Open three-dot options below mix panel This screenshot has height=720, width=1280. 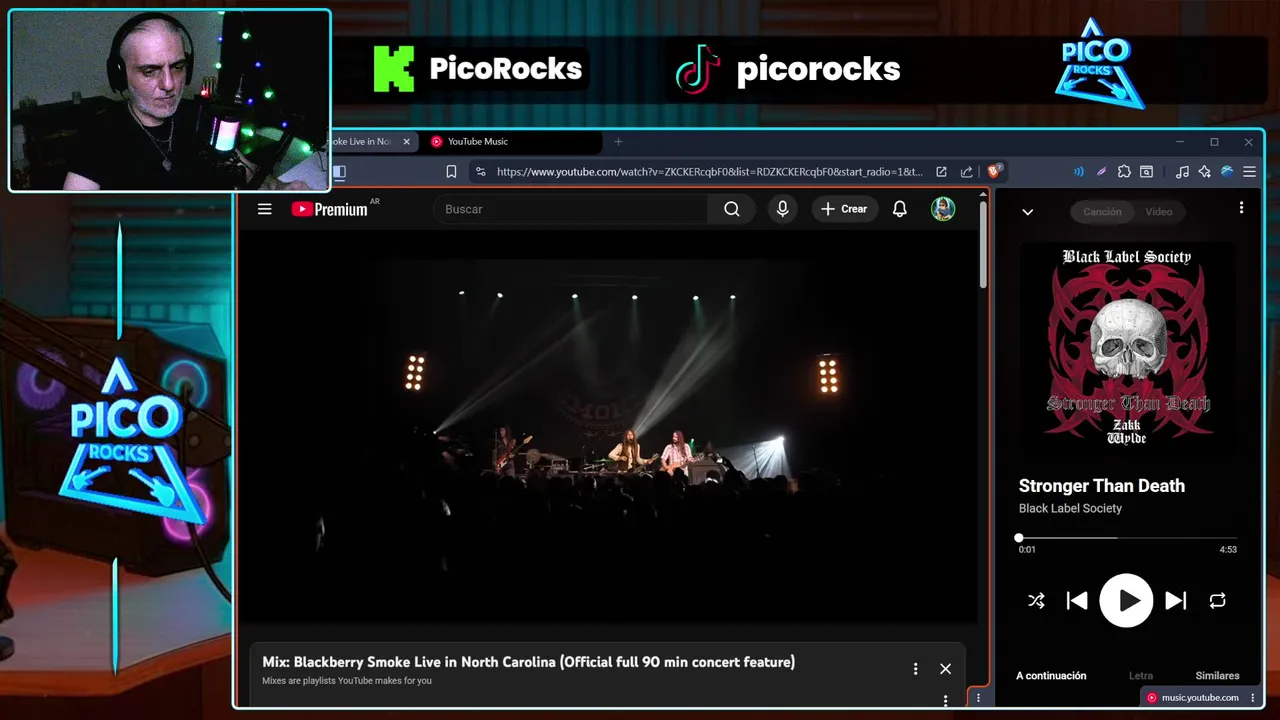pos(945,700)
